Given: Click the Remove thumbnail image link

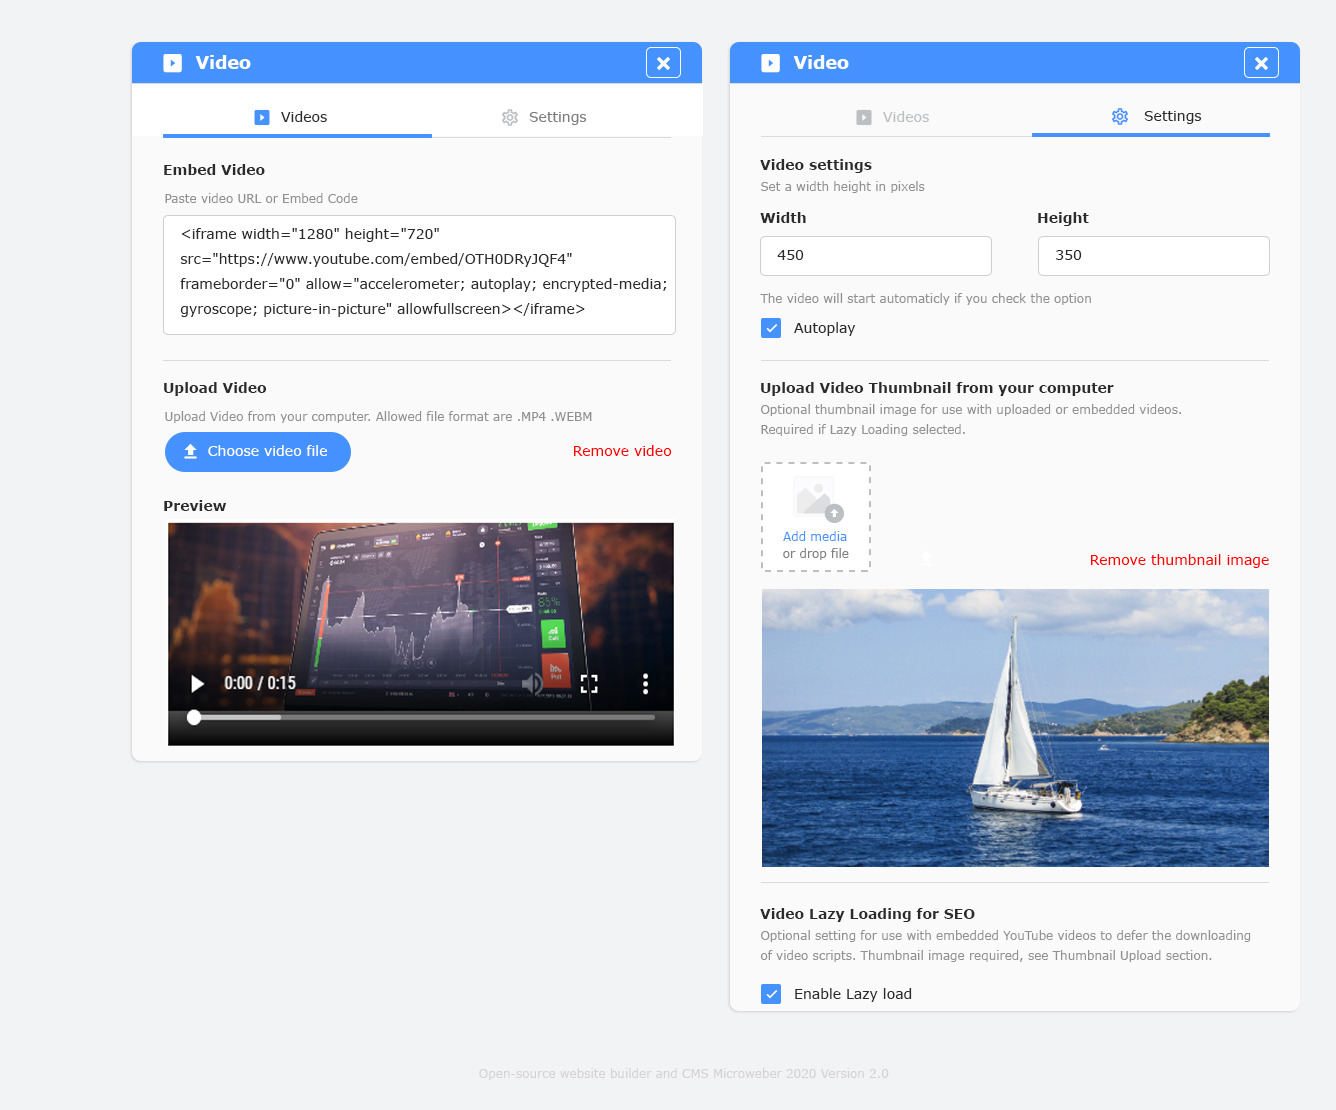Looking at the screenshot, I should (1179, 560).
